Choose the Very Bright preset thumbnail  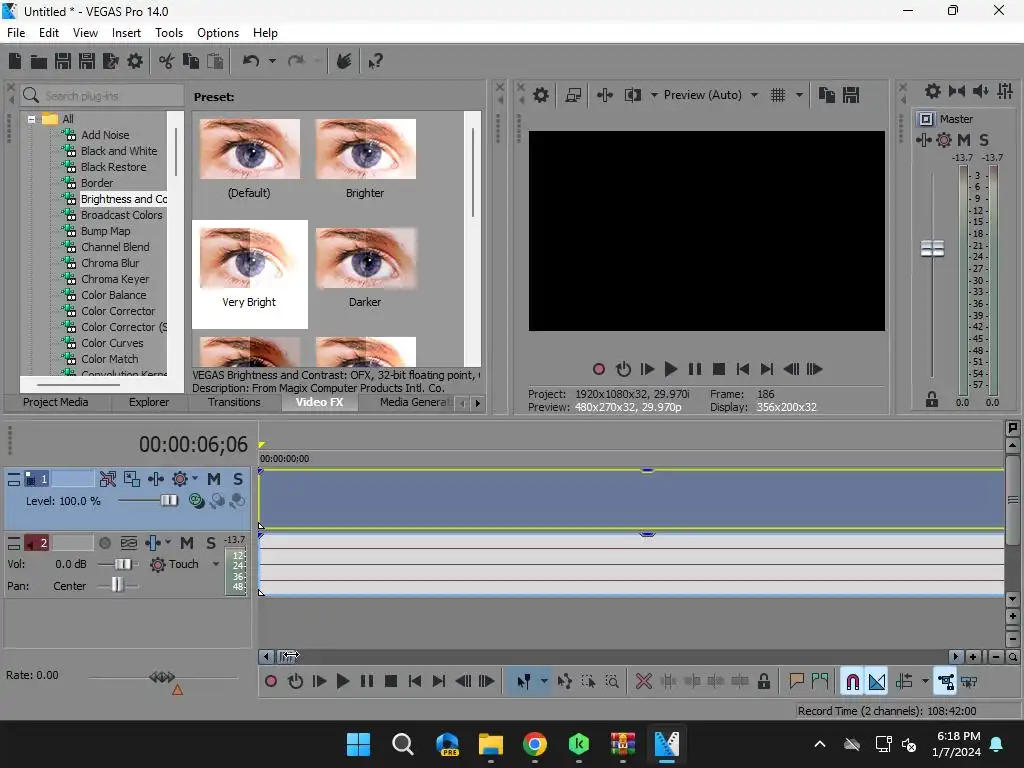[x=249, y=274]
